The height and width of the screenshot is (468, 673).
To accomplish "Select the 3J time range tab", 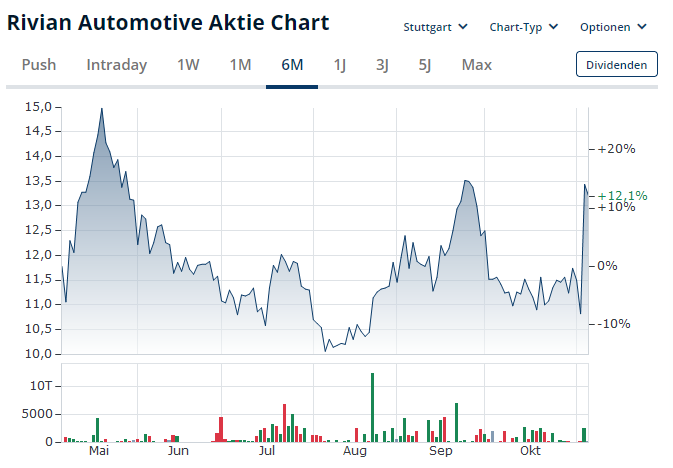I will point(382,65).
